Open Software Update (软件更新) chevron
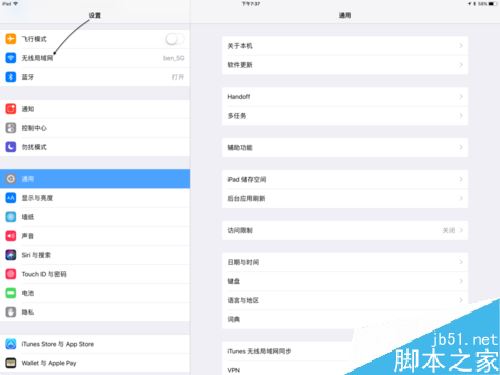500x375 pixels. tap(461, 65)
